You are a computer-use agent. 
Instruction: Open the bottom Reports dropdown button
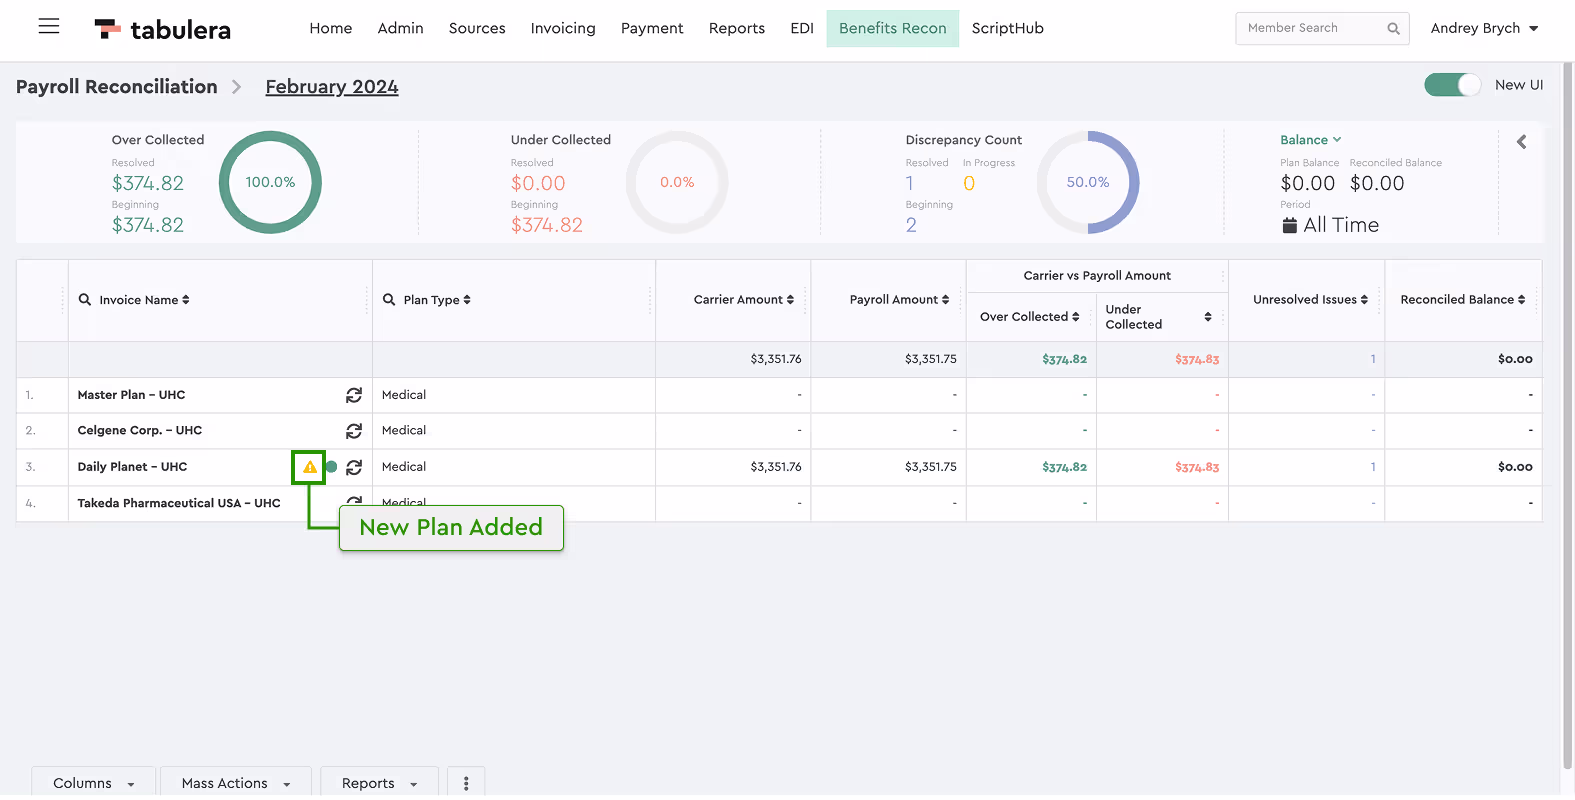click(x=380, y=783)
